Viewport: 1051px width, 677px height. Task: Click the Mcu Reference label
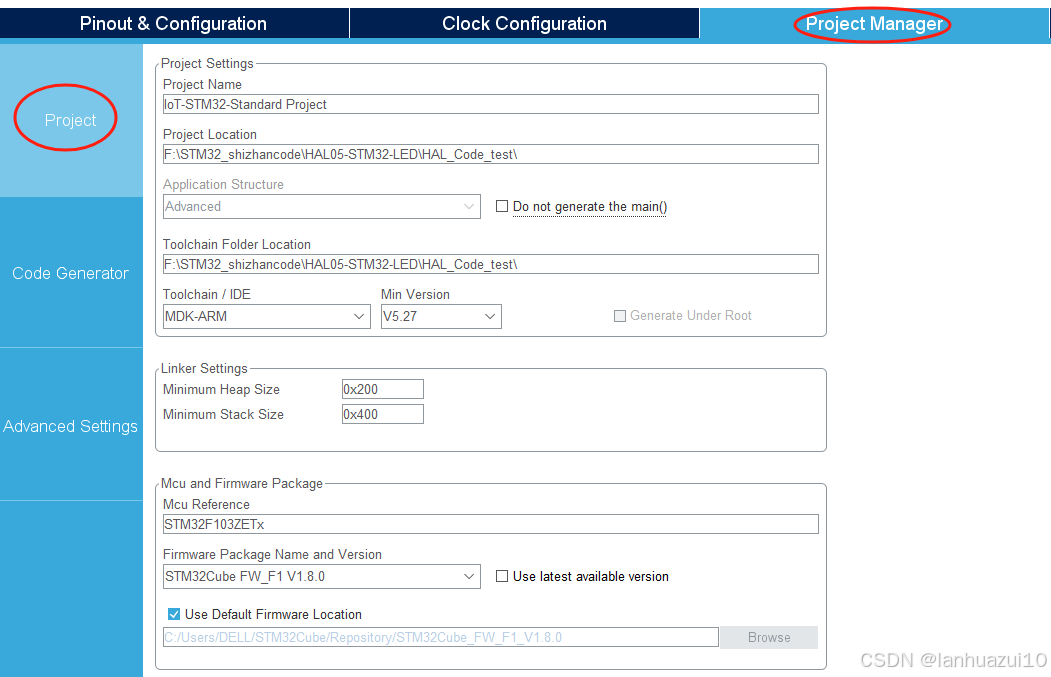[206, 504]
